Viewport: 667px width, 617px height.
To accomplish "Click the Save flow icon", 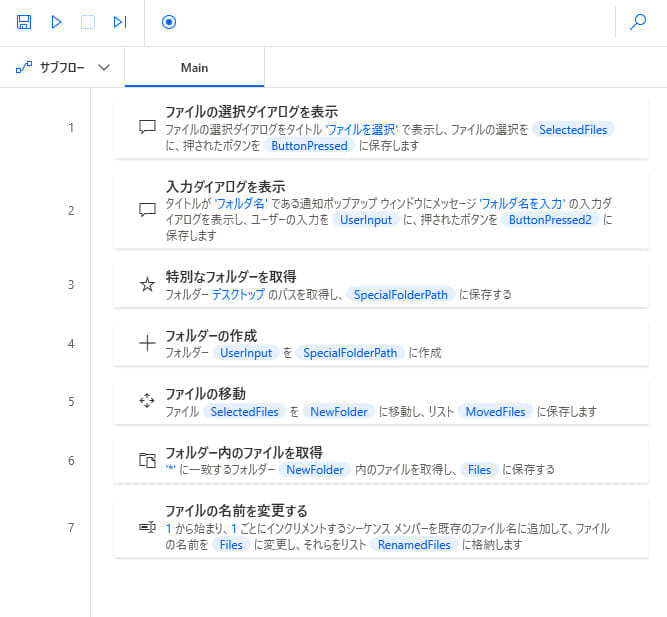I will (x=24, y=22).
